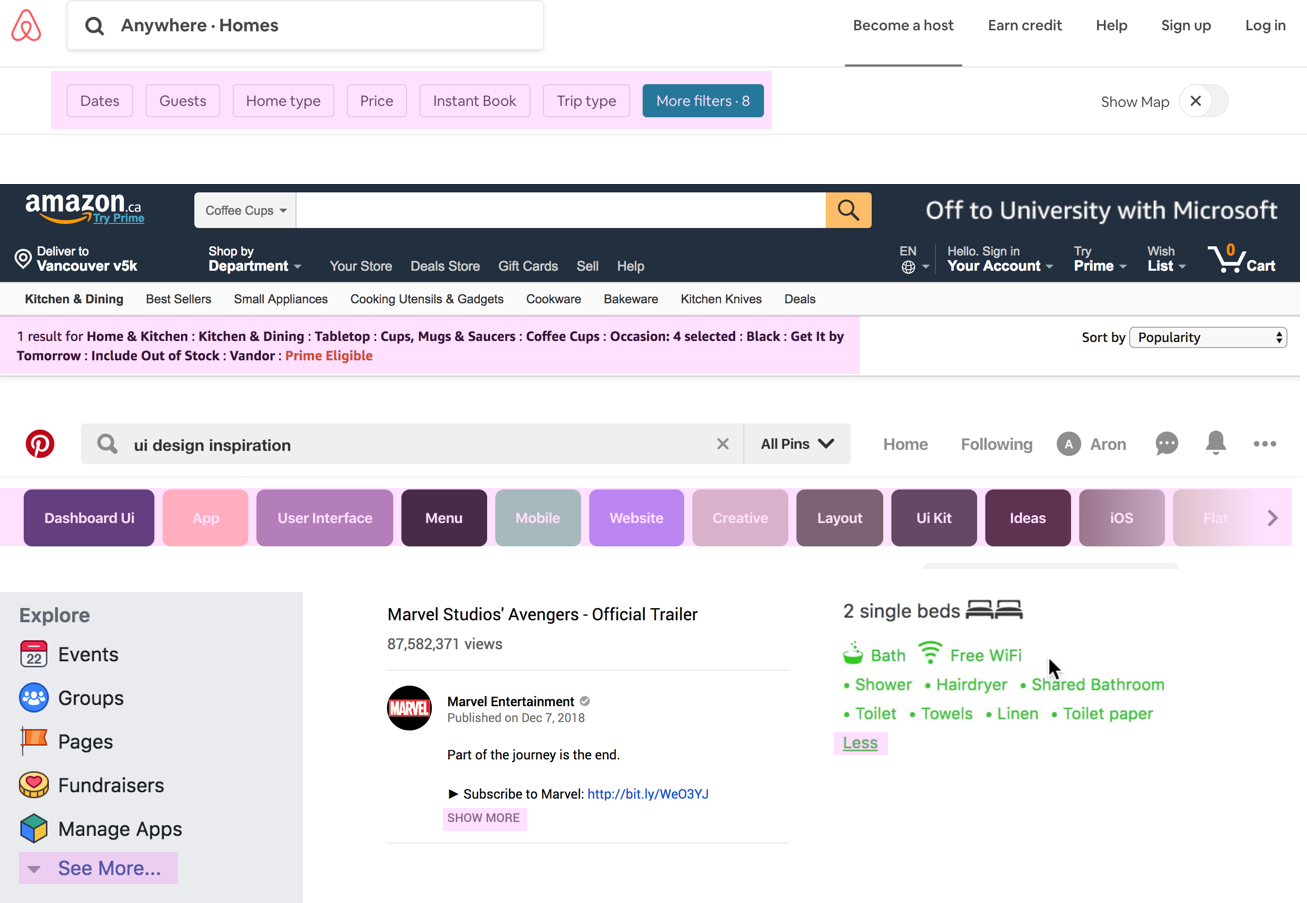Click the Pinterest search field
Screen dimensions: 1307x903
click(x=412, y=444)
